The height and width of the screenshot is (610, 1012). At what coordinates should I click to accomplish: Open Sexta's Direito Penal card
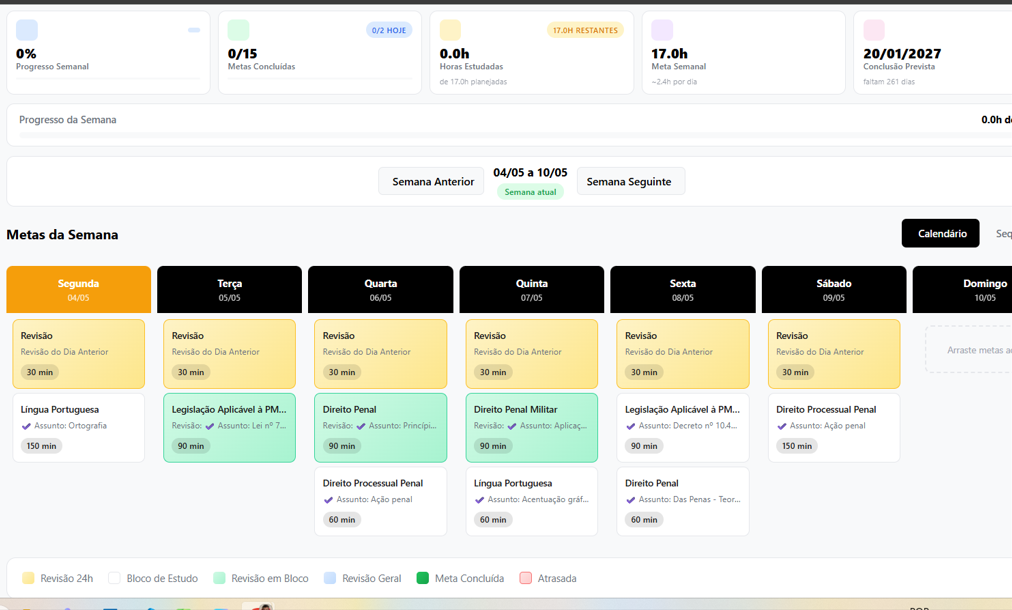683,501
